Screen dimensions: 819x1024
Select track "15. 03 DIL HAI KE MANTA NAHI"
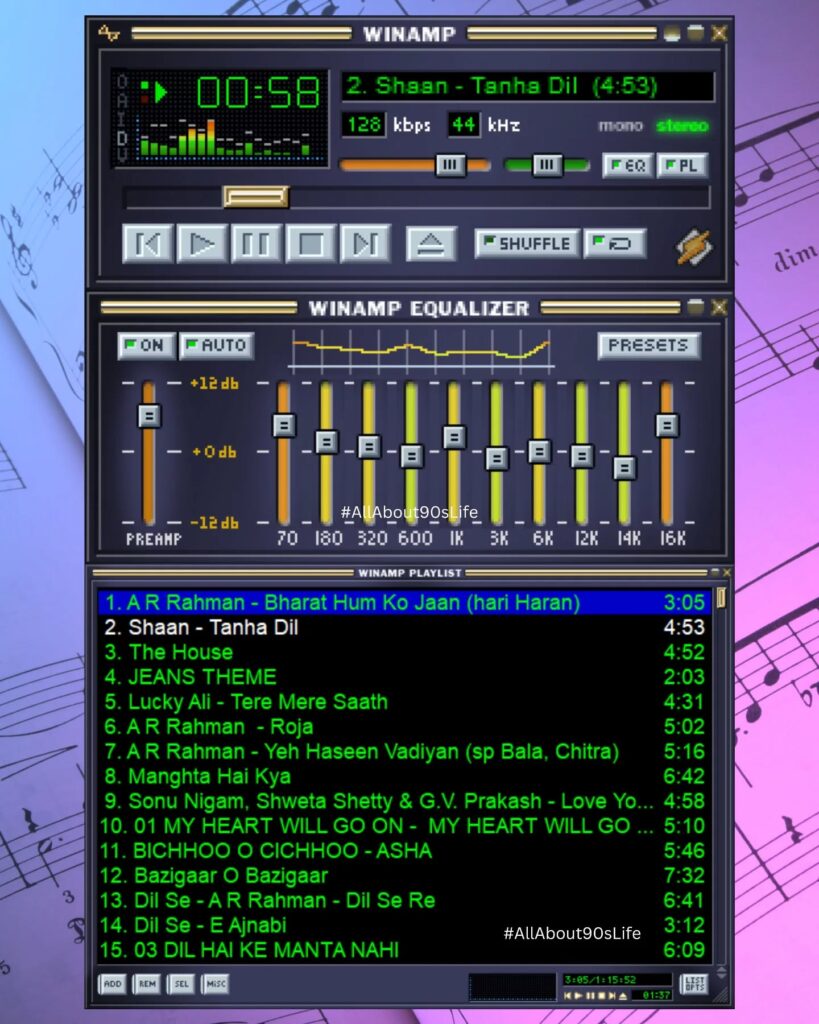coord(404,950)
